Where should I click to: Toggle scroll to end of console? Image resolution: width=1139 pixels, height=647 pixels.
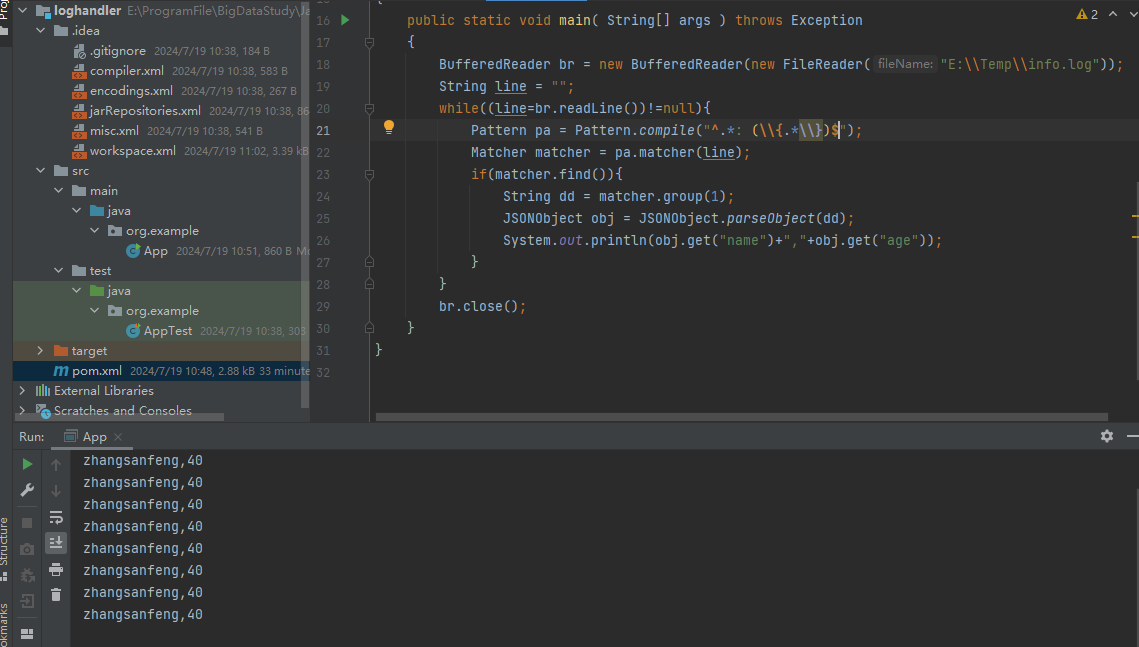click(56, 542)
